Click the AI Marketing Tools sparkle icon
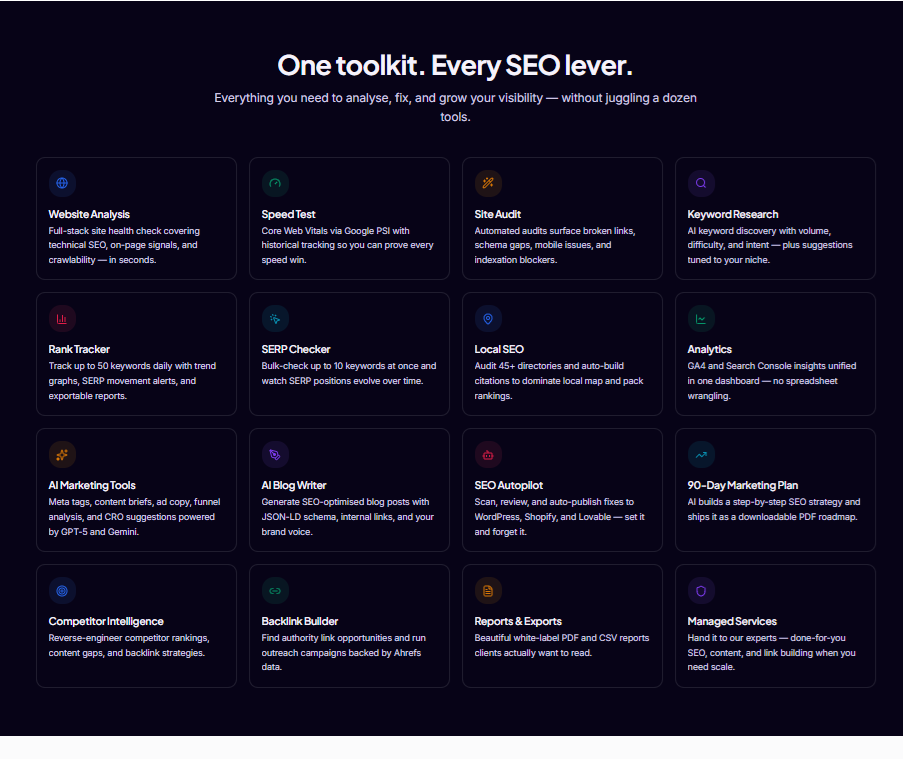The image size is (903, 759). click(62, 455)
